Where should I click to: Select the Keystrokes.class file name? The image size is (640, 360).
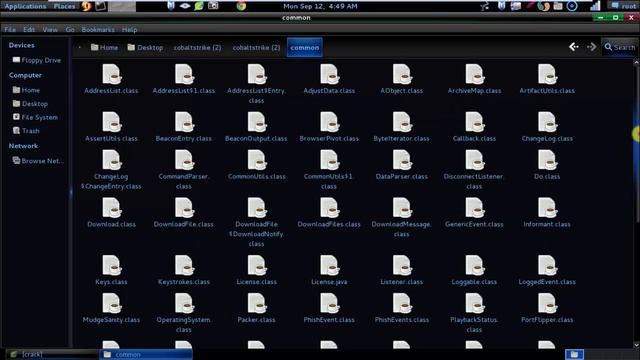[x=184, y=282]
